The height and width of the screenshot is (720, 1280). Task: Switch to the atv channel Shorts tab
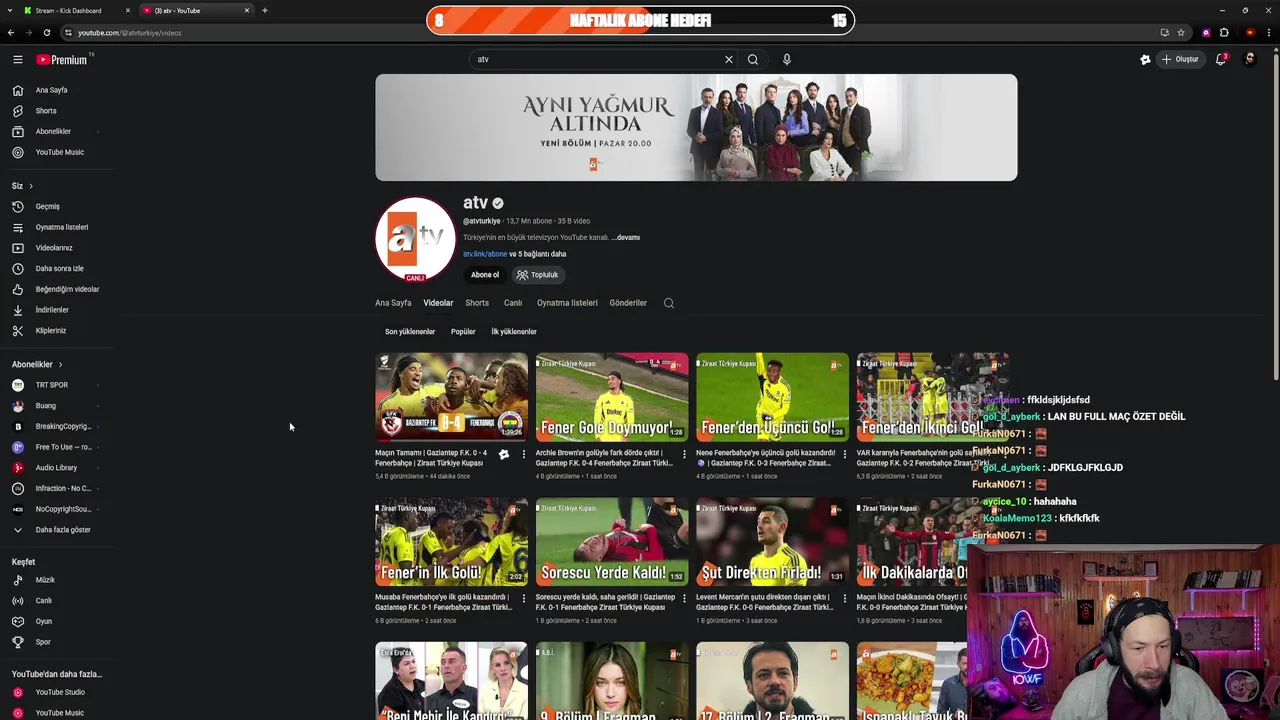pos(477,303)
